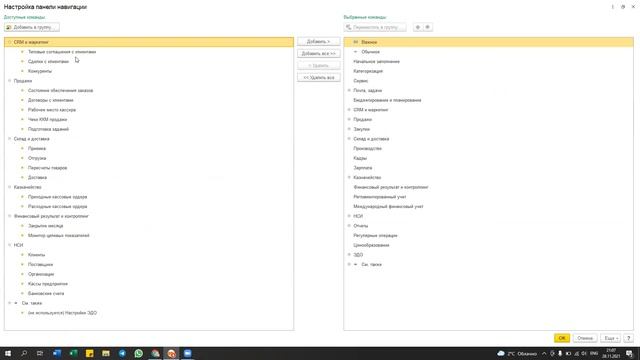Image resolution: width=640 pixels, height=360 pixels.
Task: Expand 'Отчеты' in selected commands
Action: click(349, 226)
